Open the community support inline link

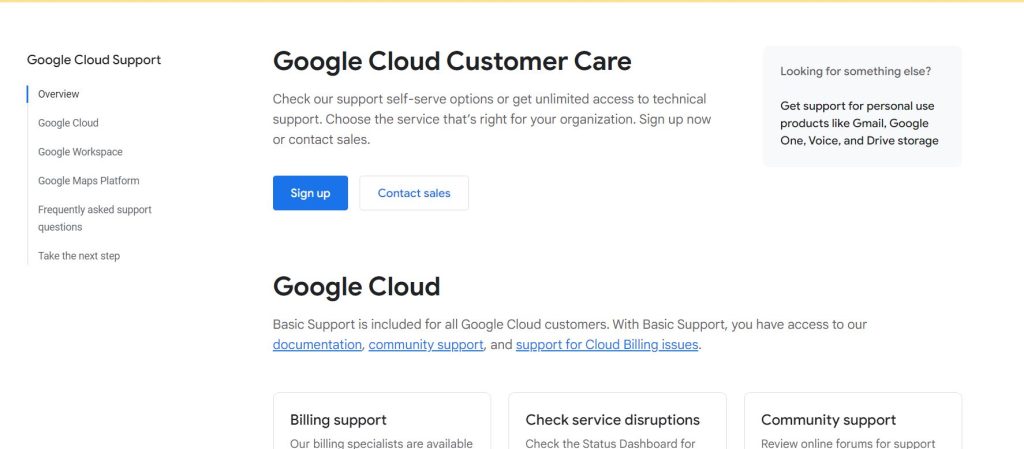[x=426, y=345]
